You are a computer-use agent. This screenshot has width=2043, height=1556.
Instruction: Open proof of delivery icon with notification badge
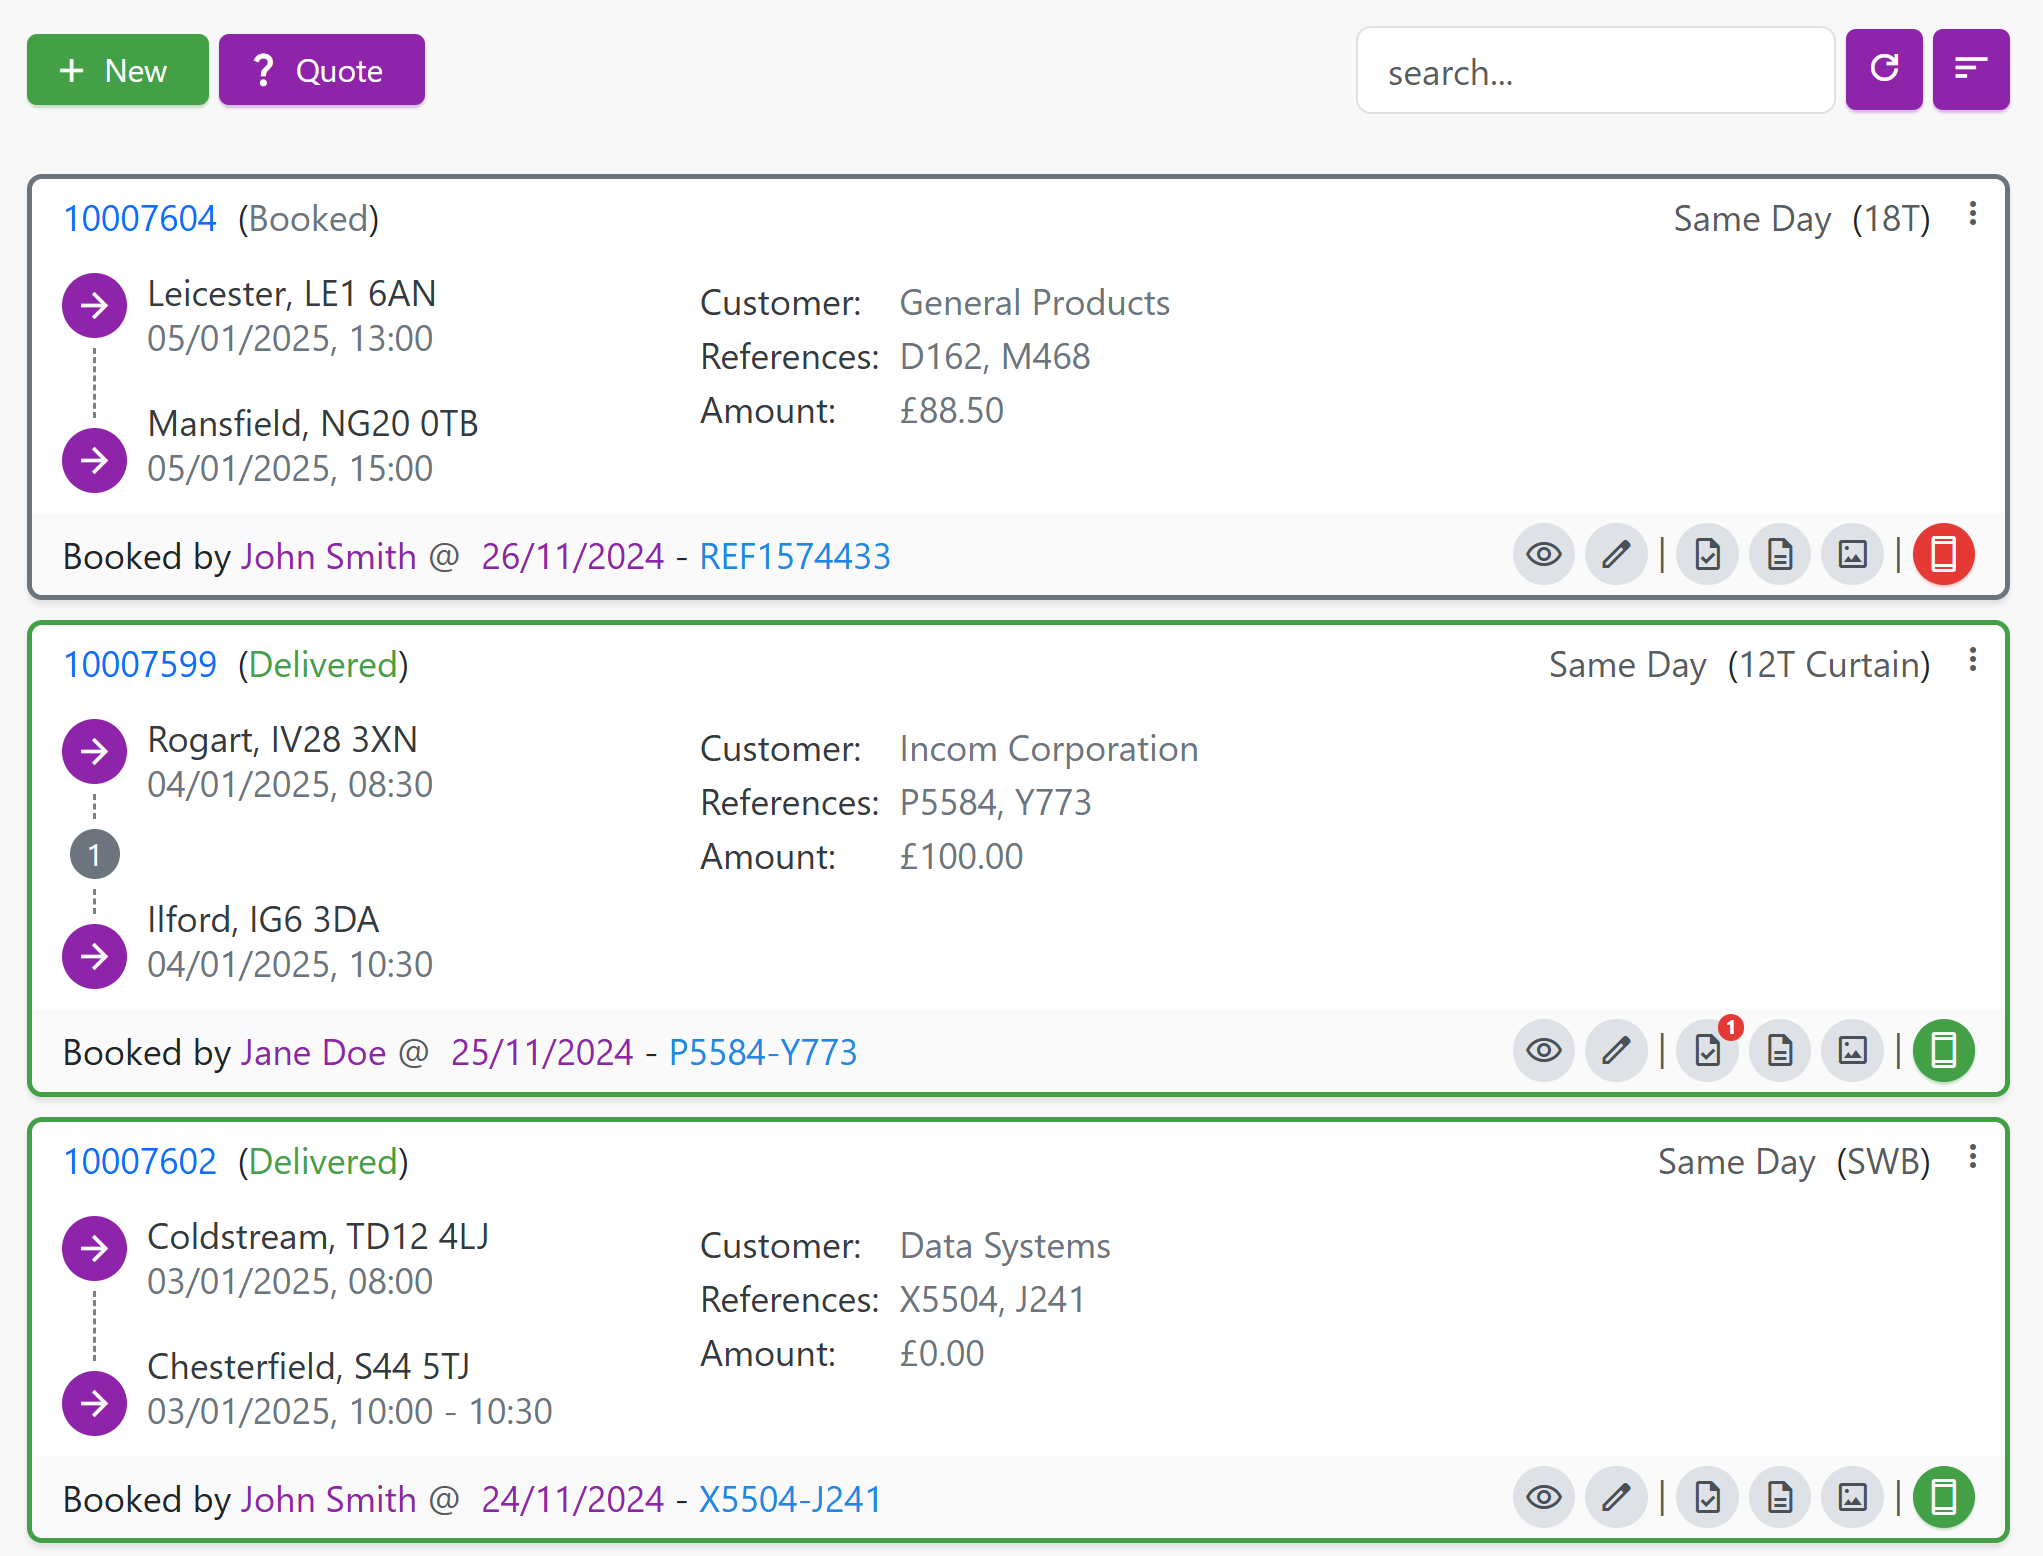pos(1708,1050)
